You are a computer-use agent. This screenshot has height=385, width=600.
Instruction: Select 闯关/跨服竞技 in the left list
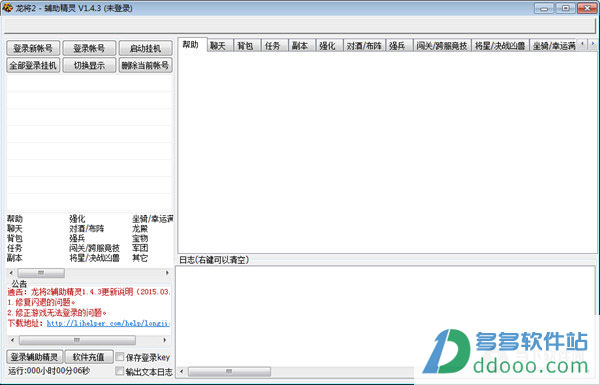coord(95,248)
